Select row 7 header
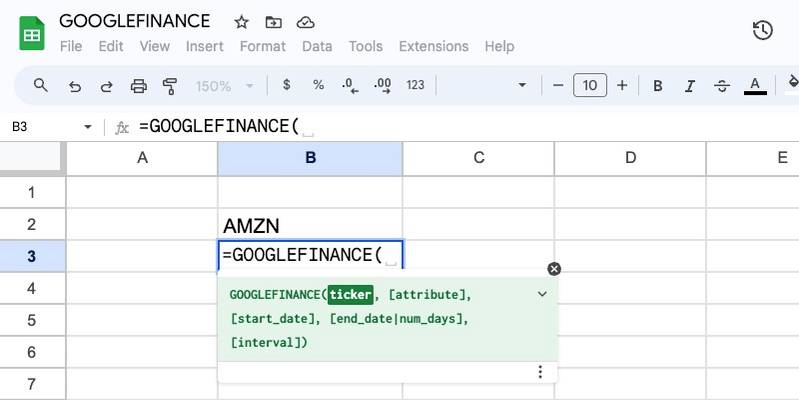The image size is (799, 400). tap(32, 384)
